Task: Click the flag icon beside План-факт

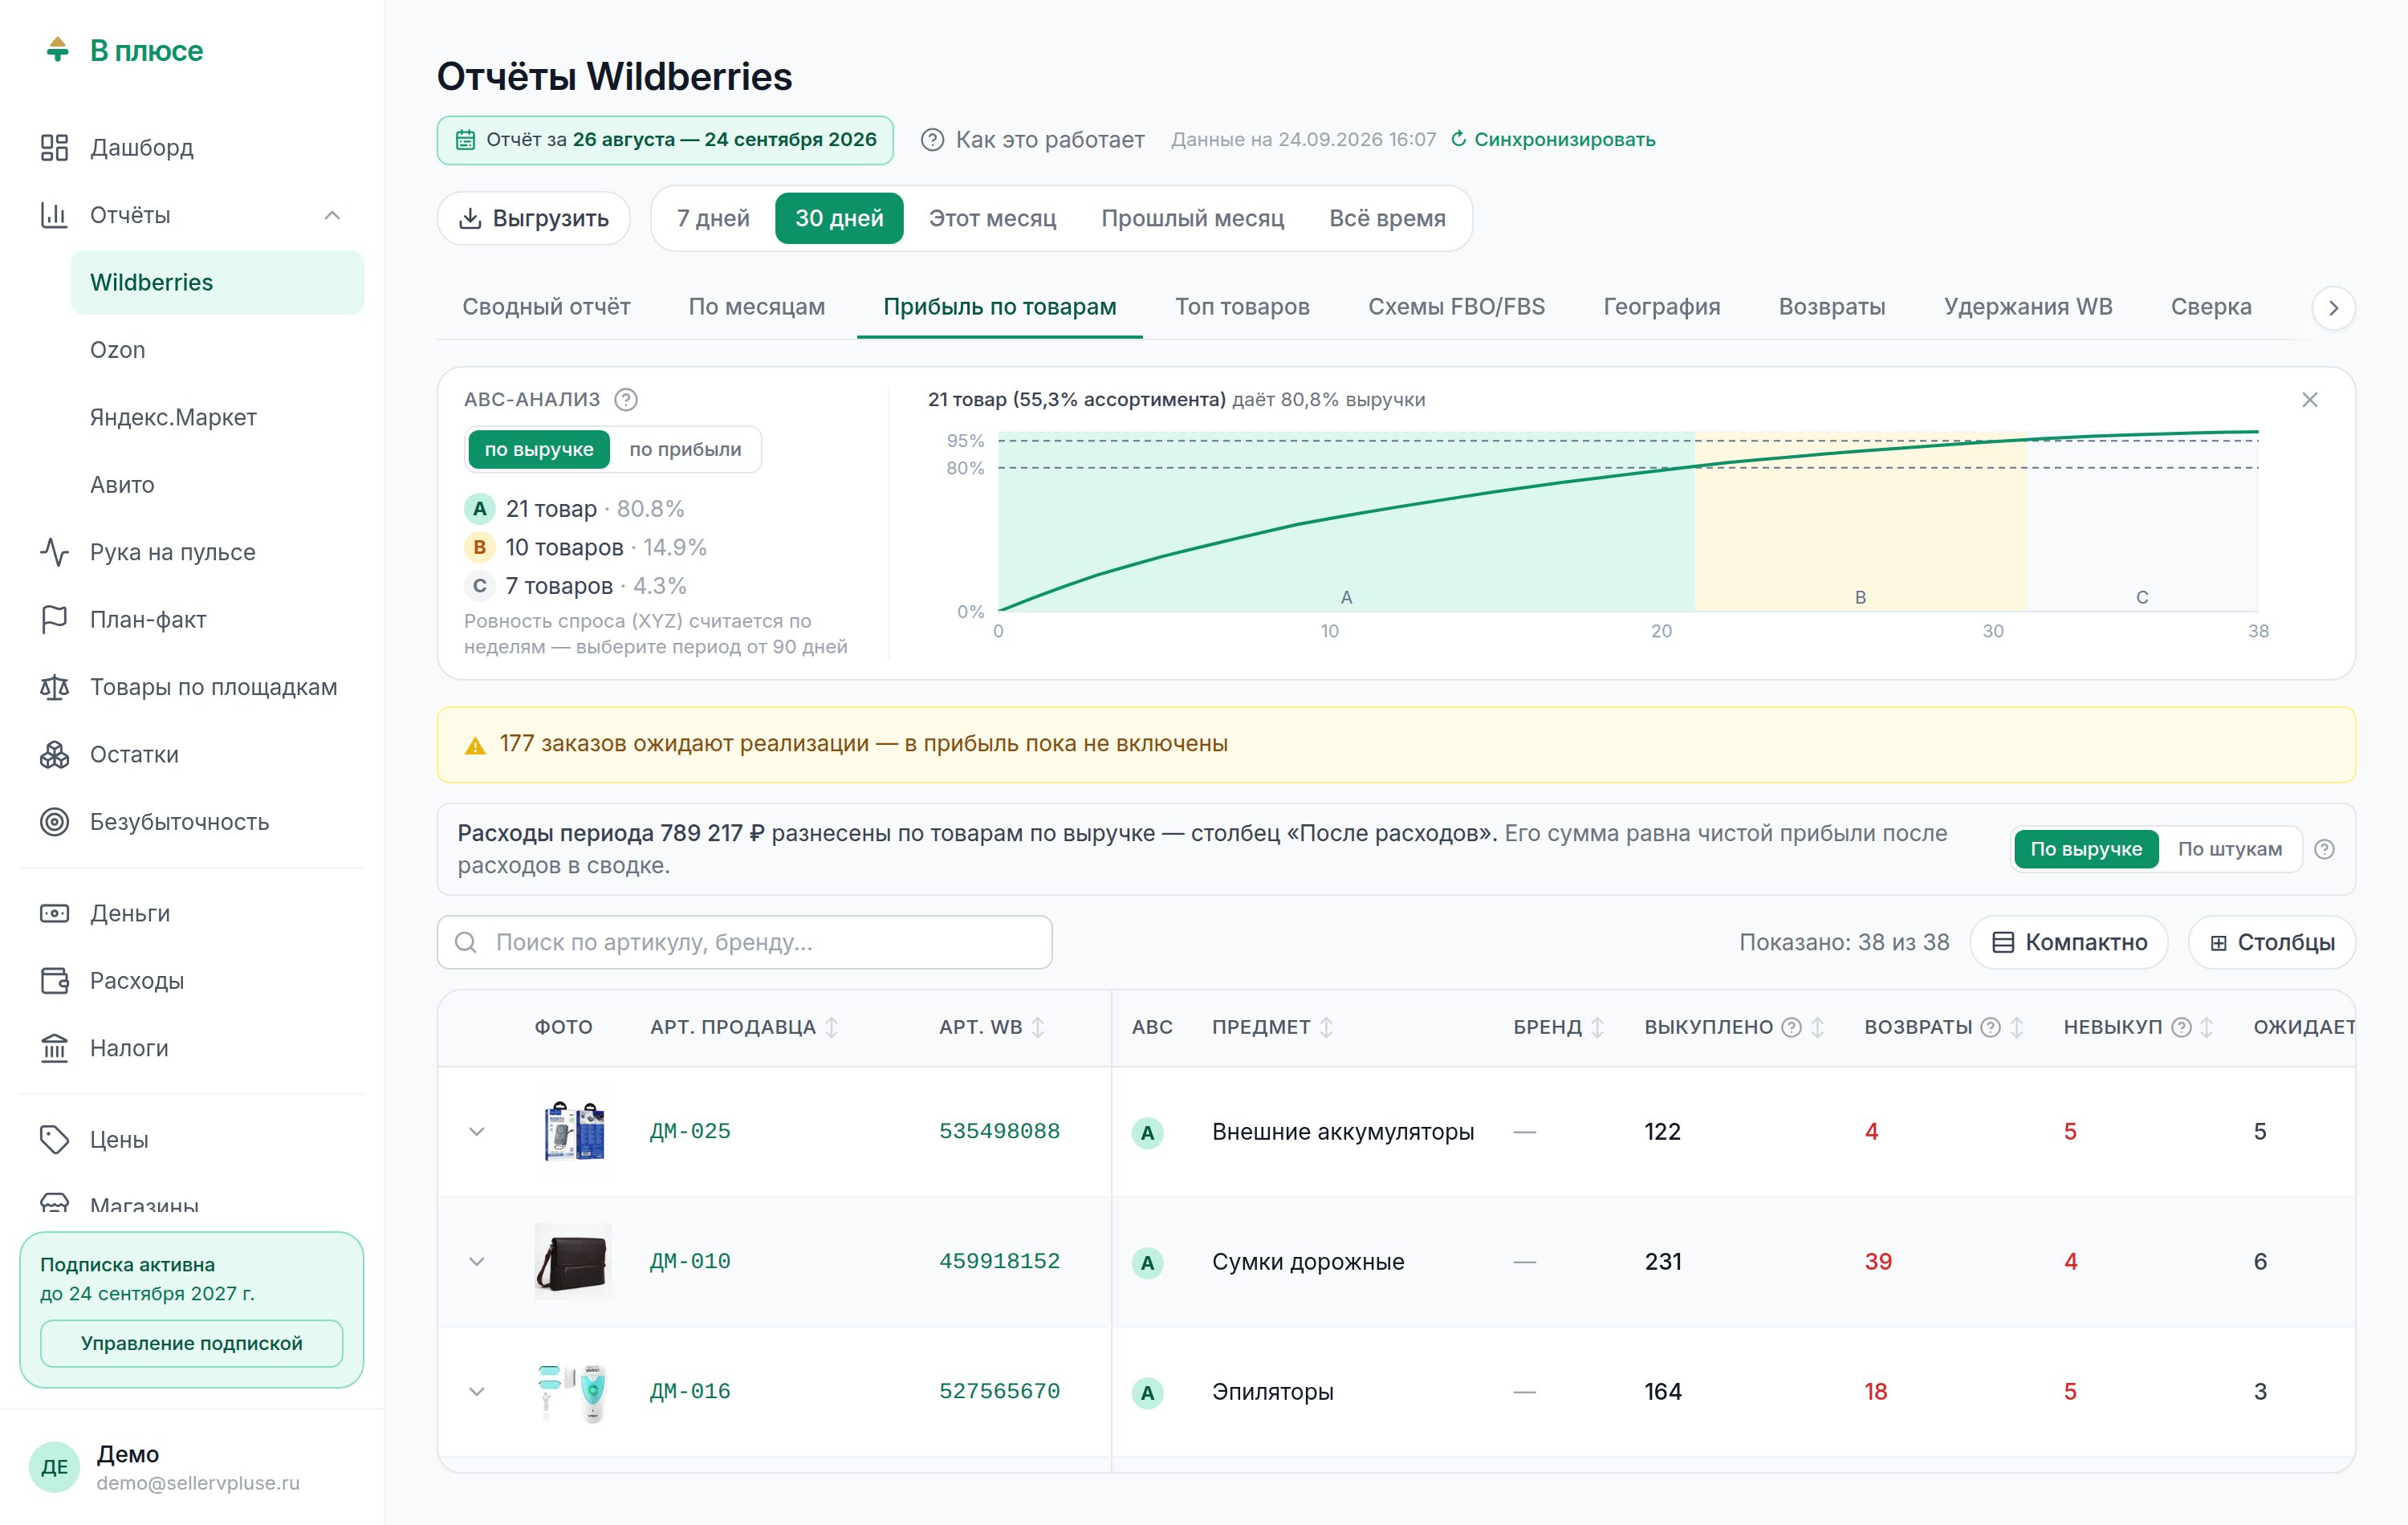Action: pos(54,620)
